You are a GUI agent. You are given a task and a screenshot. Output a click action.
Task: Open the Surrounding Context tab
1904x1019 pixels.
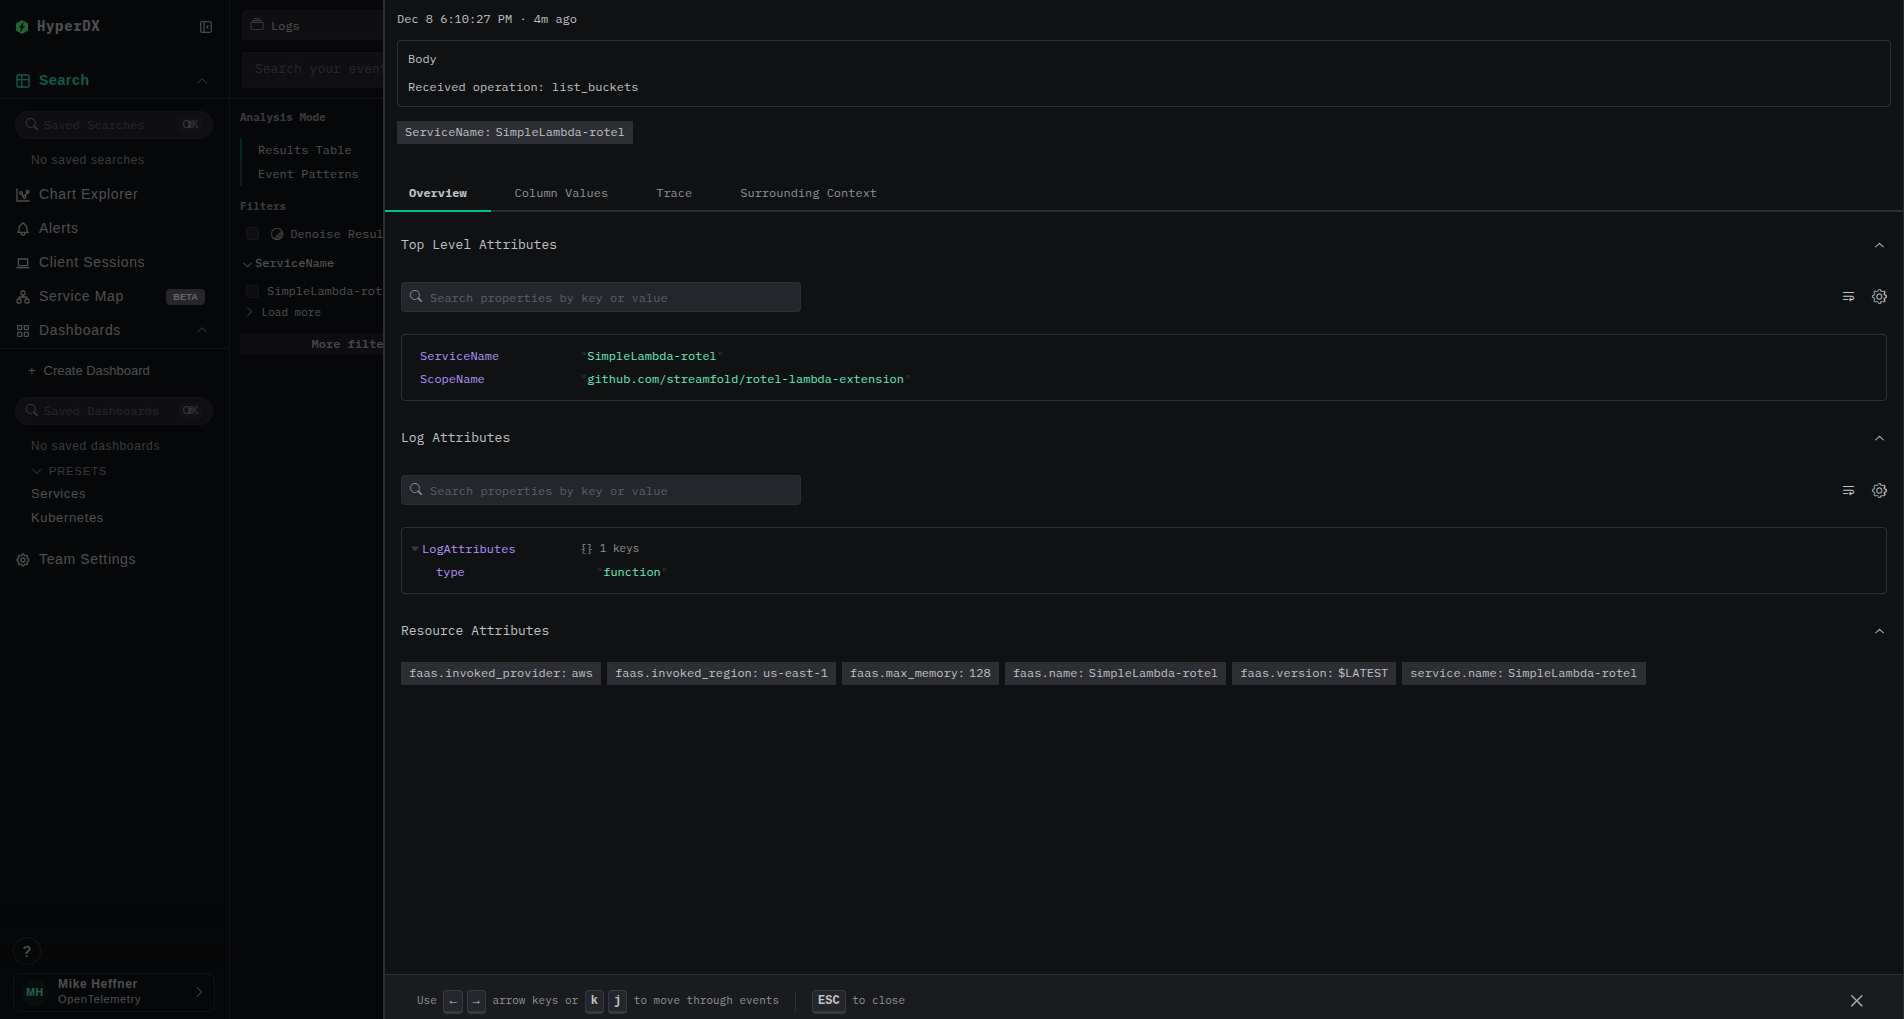[x=808, y=193]
